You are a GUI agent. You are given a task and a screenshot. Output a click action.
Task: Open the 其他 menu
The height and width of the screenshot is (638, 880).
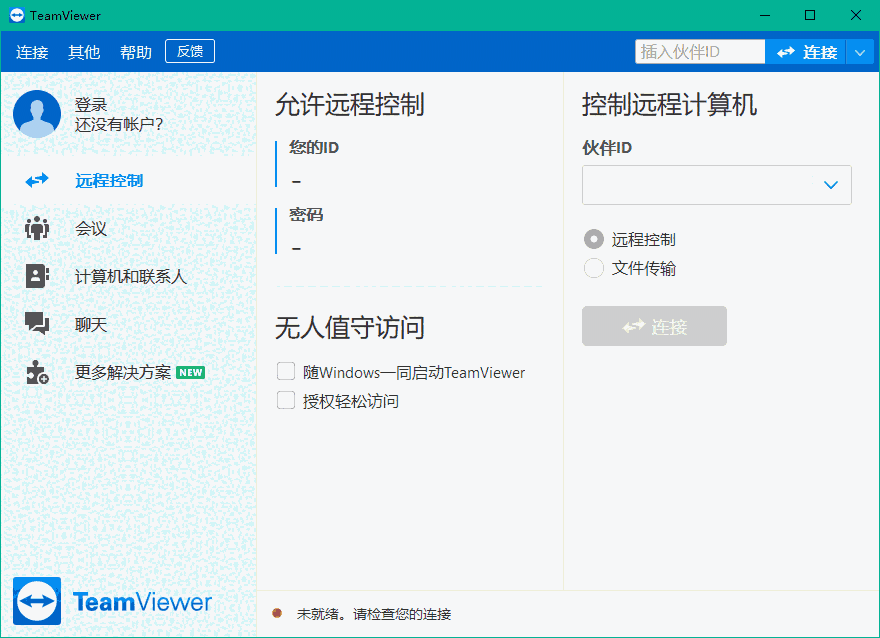[84, 52]
